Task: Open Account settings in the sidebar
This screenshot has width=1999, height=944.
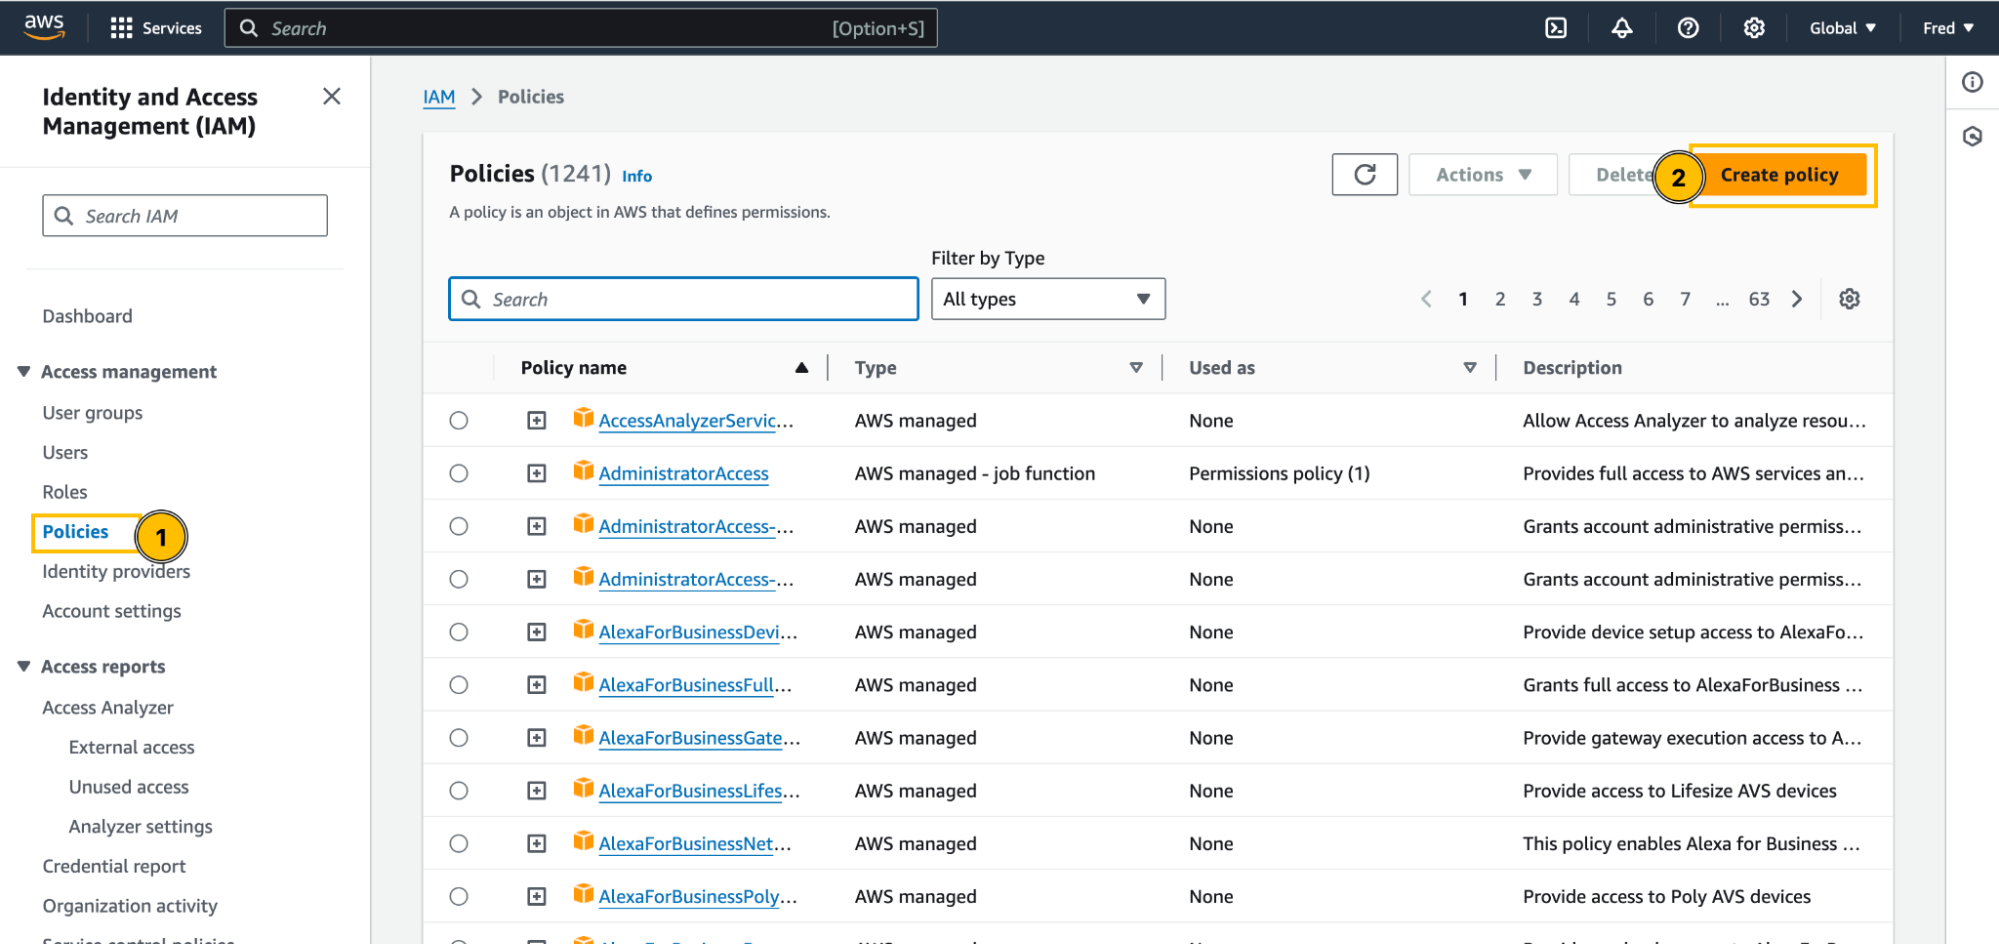Action: (x=112, y=611)
